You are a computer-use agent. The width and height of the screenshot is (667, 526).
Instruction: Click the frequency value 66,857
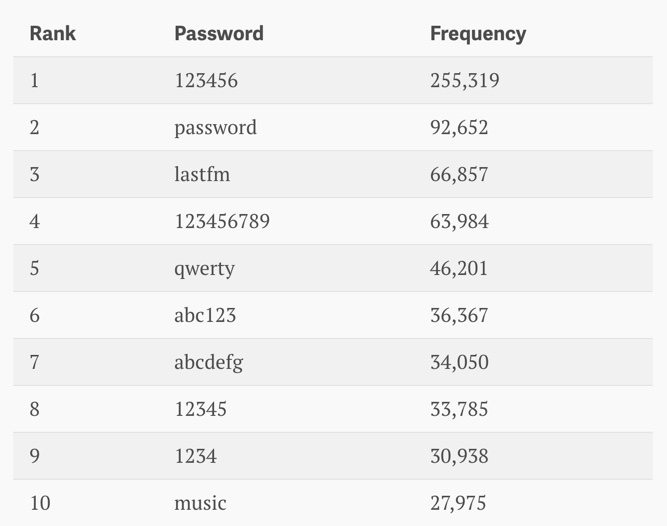(459, 174)
